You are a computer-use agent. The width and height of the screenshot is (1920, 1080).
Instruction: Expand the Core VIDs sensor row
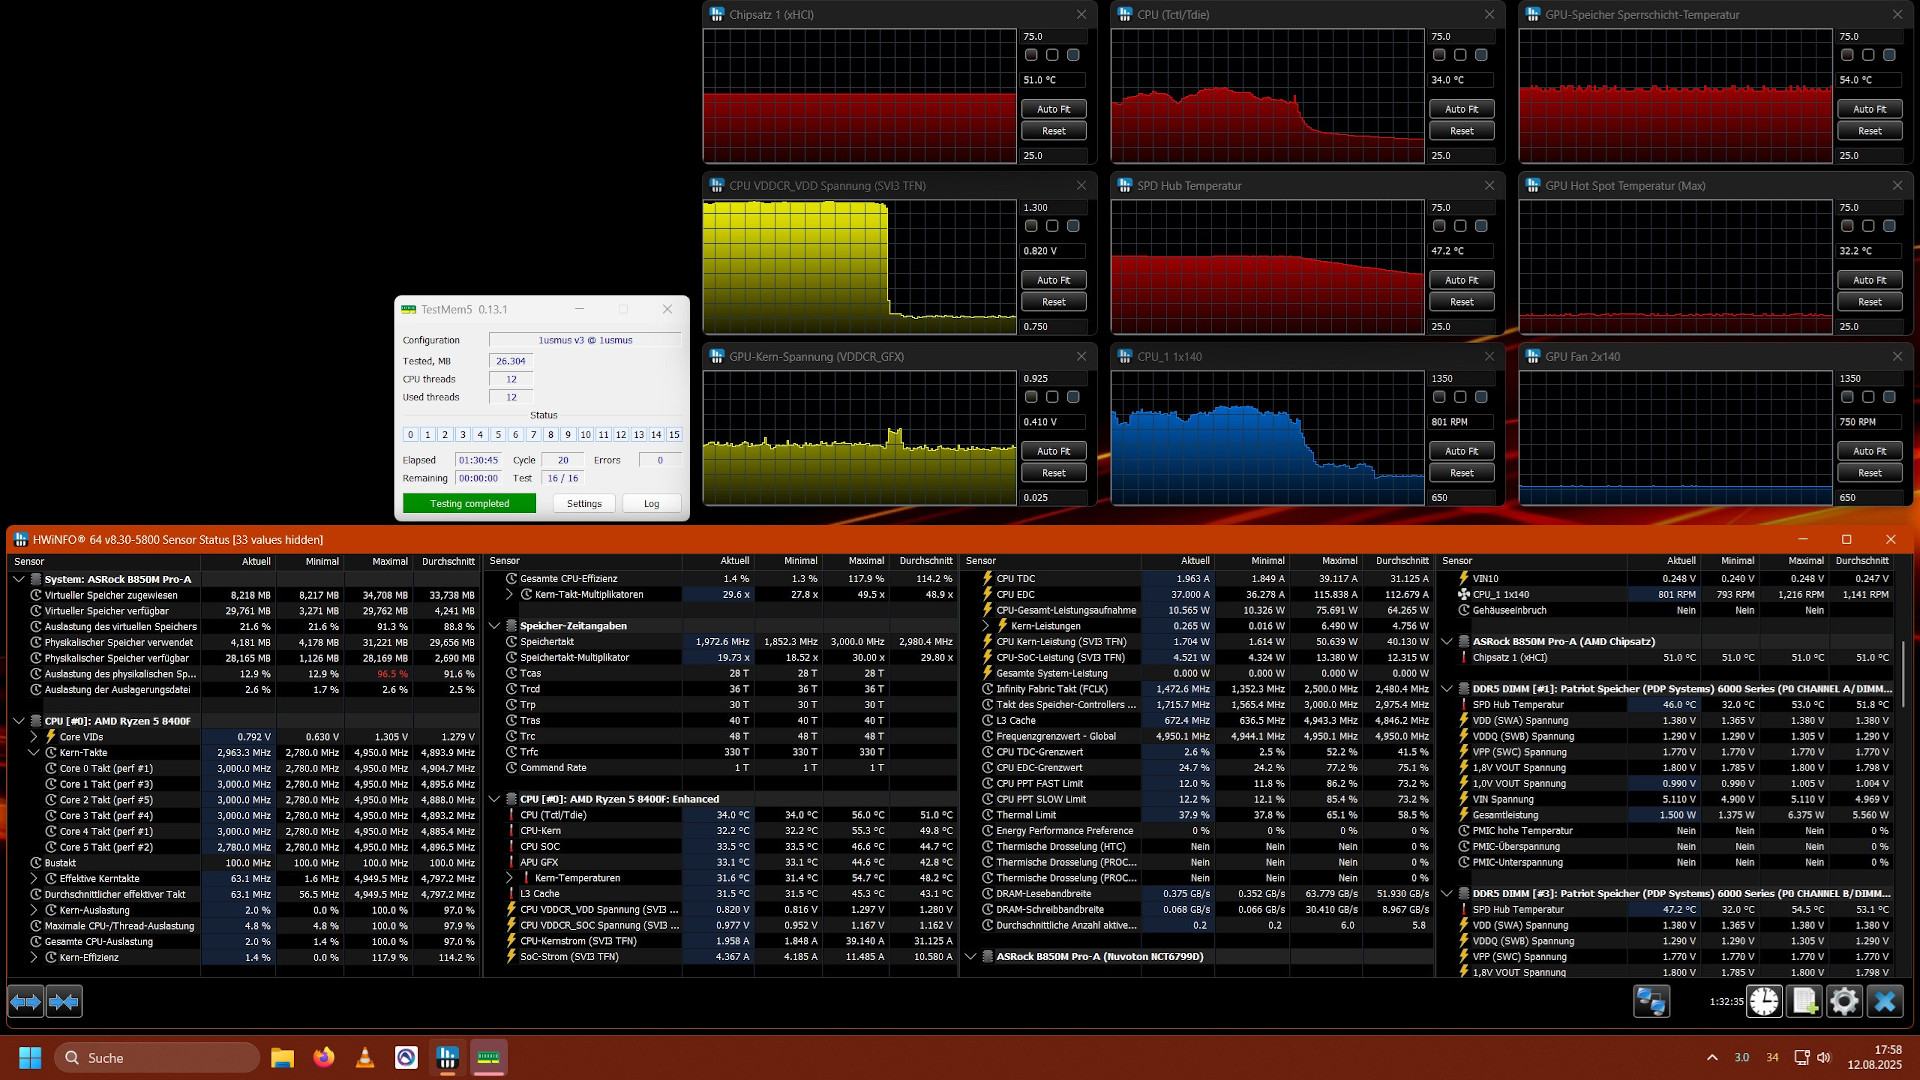[34, 737]
